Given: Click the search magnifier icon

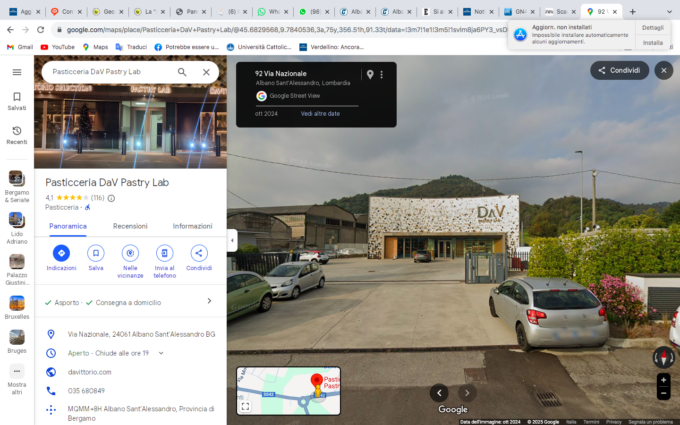Looking at the screenshot, I should click(x=182, y=72).
